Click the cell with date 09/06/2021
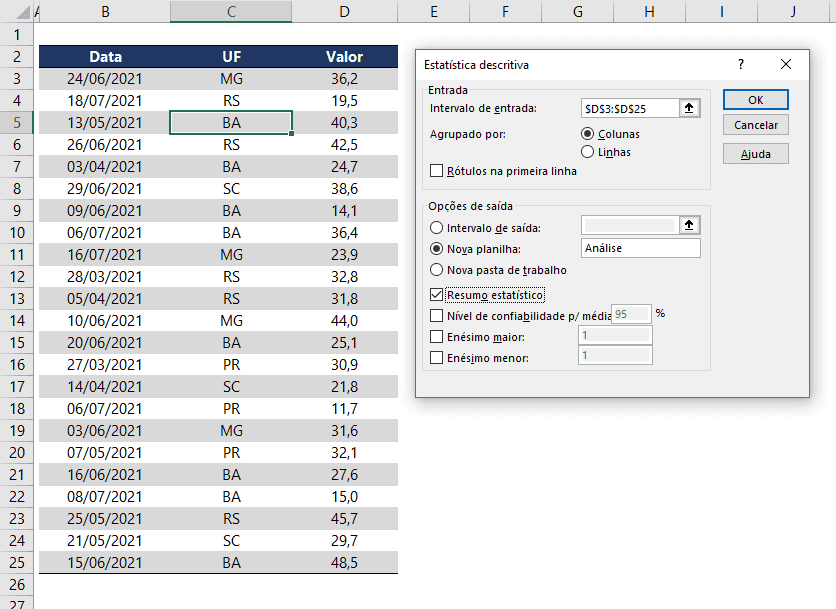This screenshot has width=836, height=609. coord(105,211)
